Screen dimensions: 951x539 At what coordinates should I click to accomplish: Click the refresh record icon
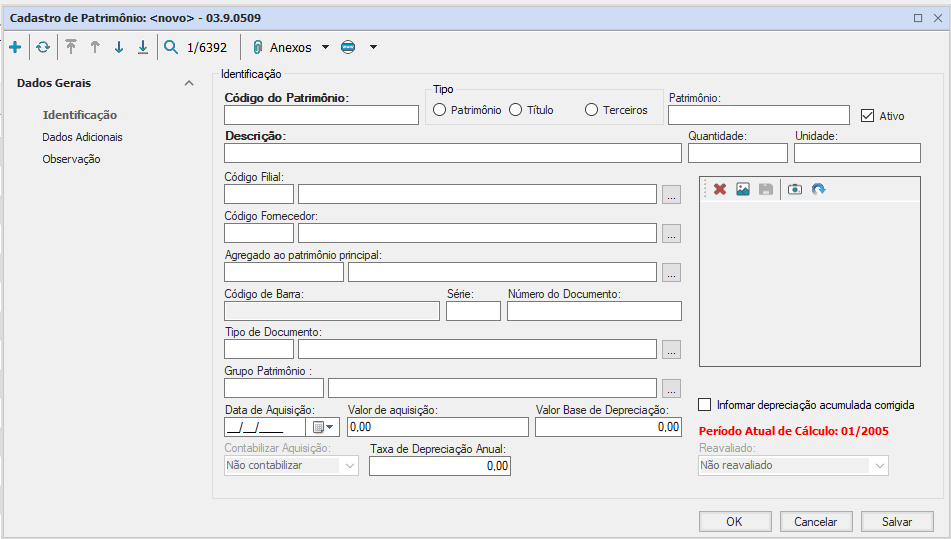pyautogui.click(x=43, y=47)
